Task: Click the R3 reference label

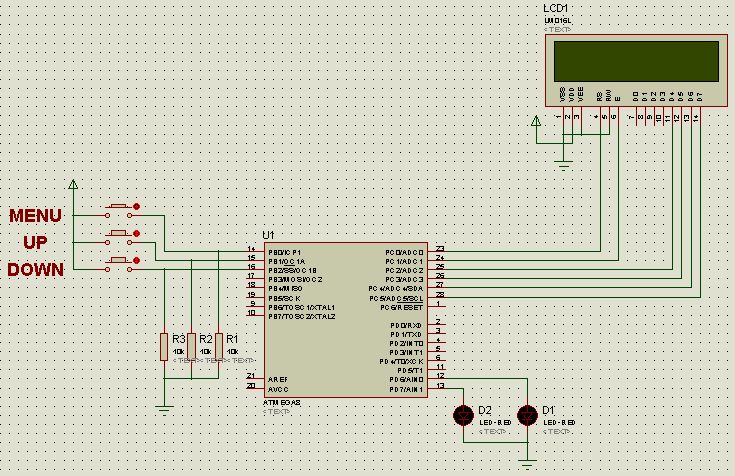Action: coord(179,339)
